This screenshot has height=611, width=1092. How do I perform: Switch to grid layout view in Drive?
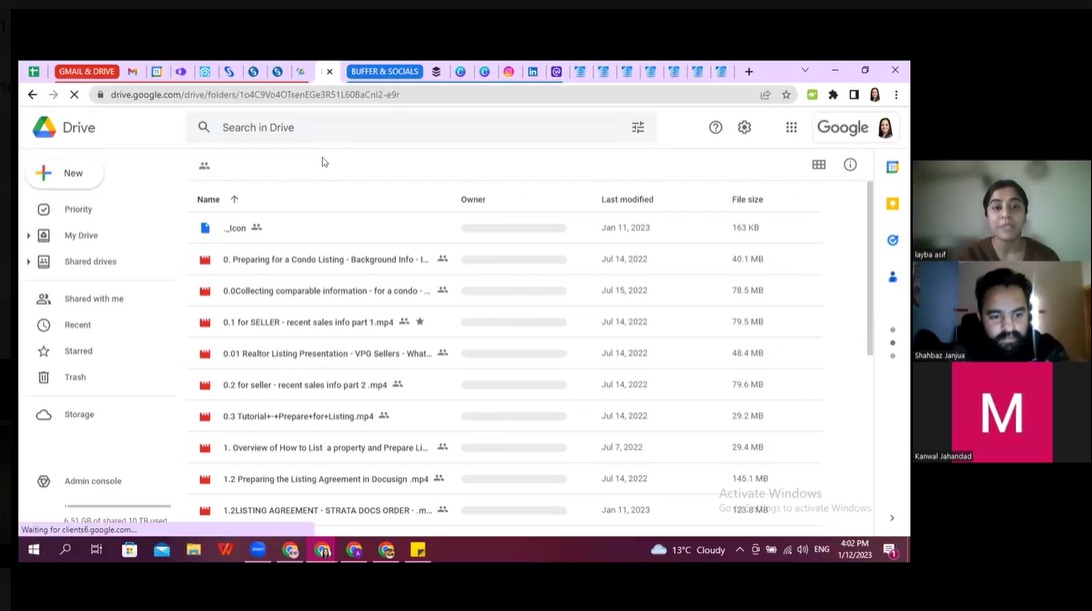click(x=819, y=164)
